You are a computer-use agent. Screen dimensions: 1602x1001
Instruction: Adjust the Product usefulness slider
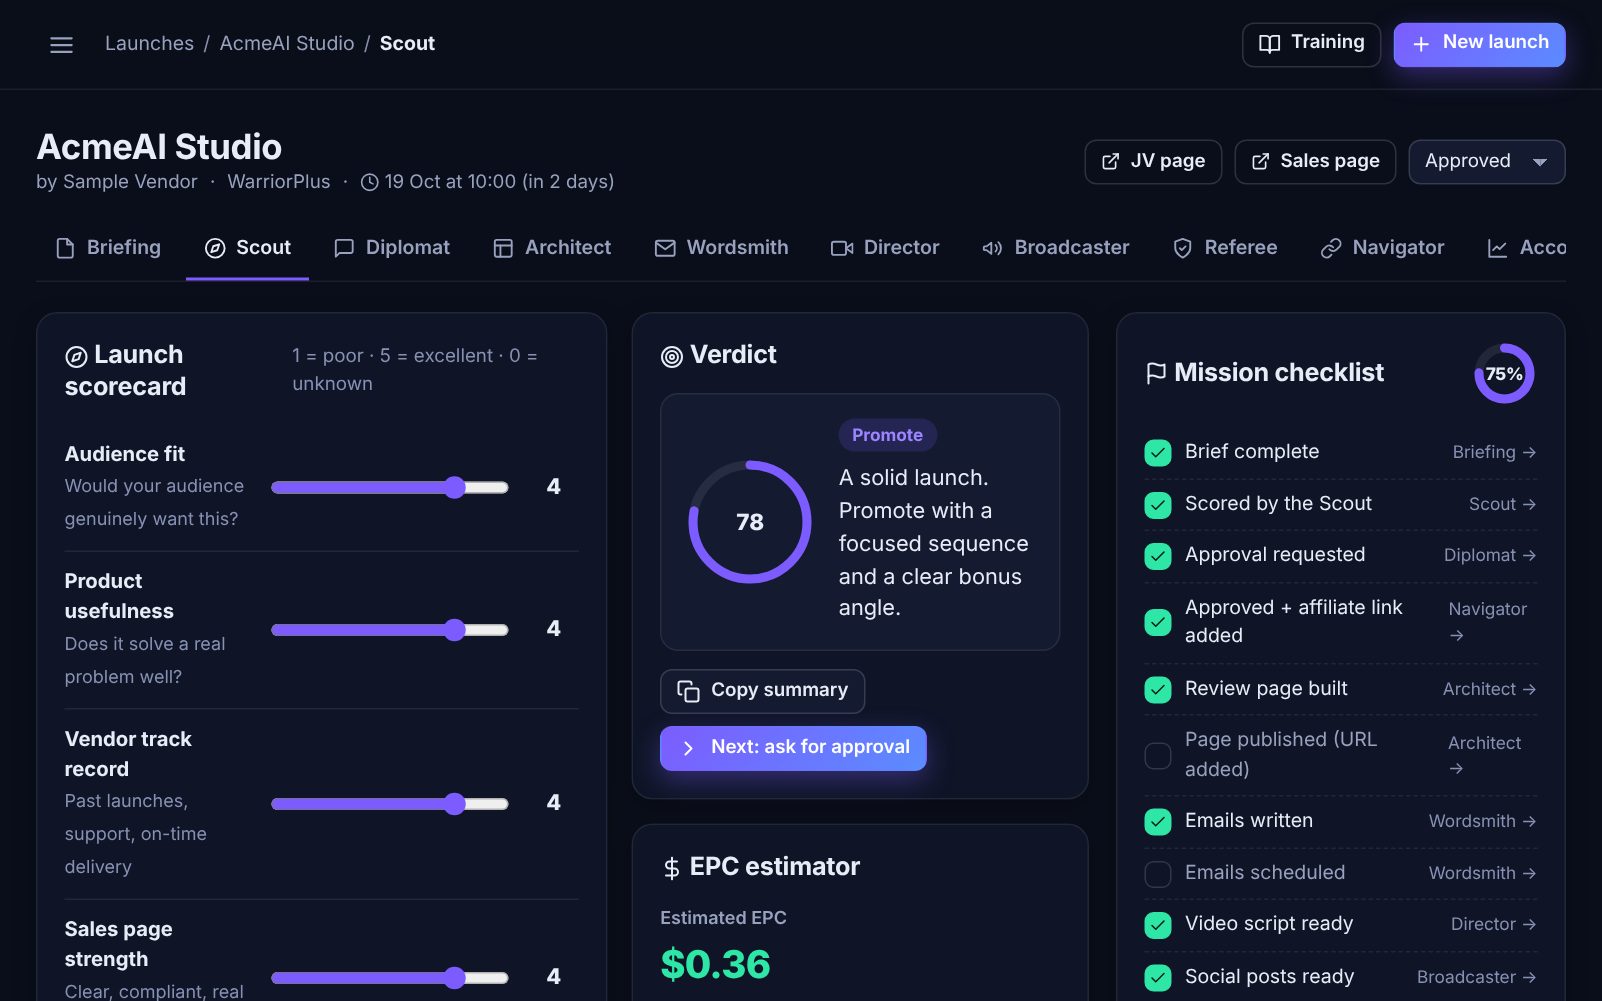390,630
